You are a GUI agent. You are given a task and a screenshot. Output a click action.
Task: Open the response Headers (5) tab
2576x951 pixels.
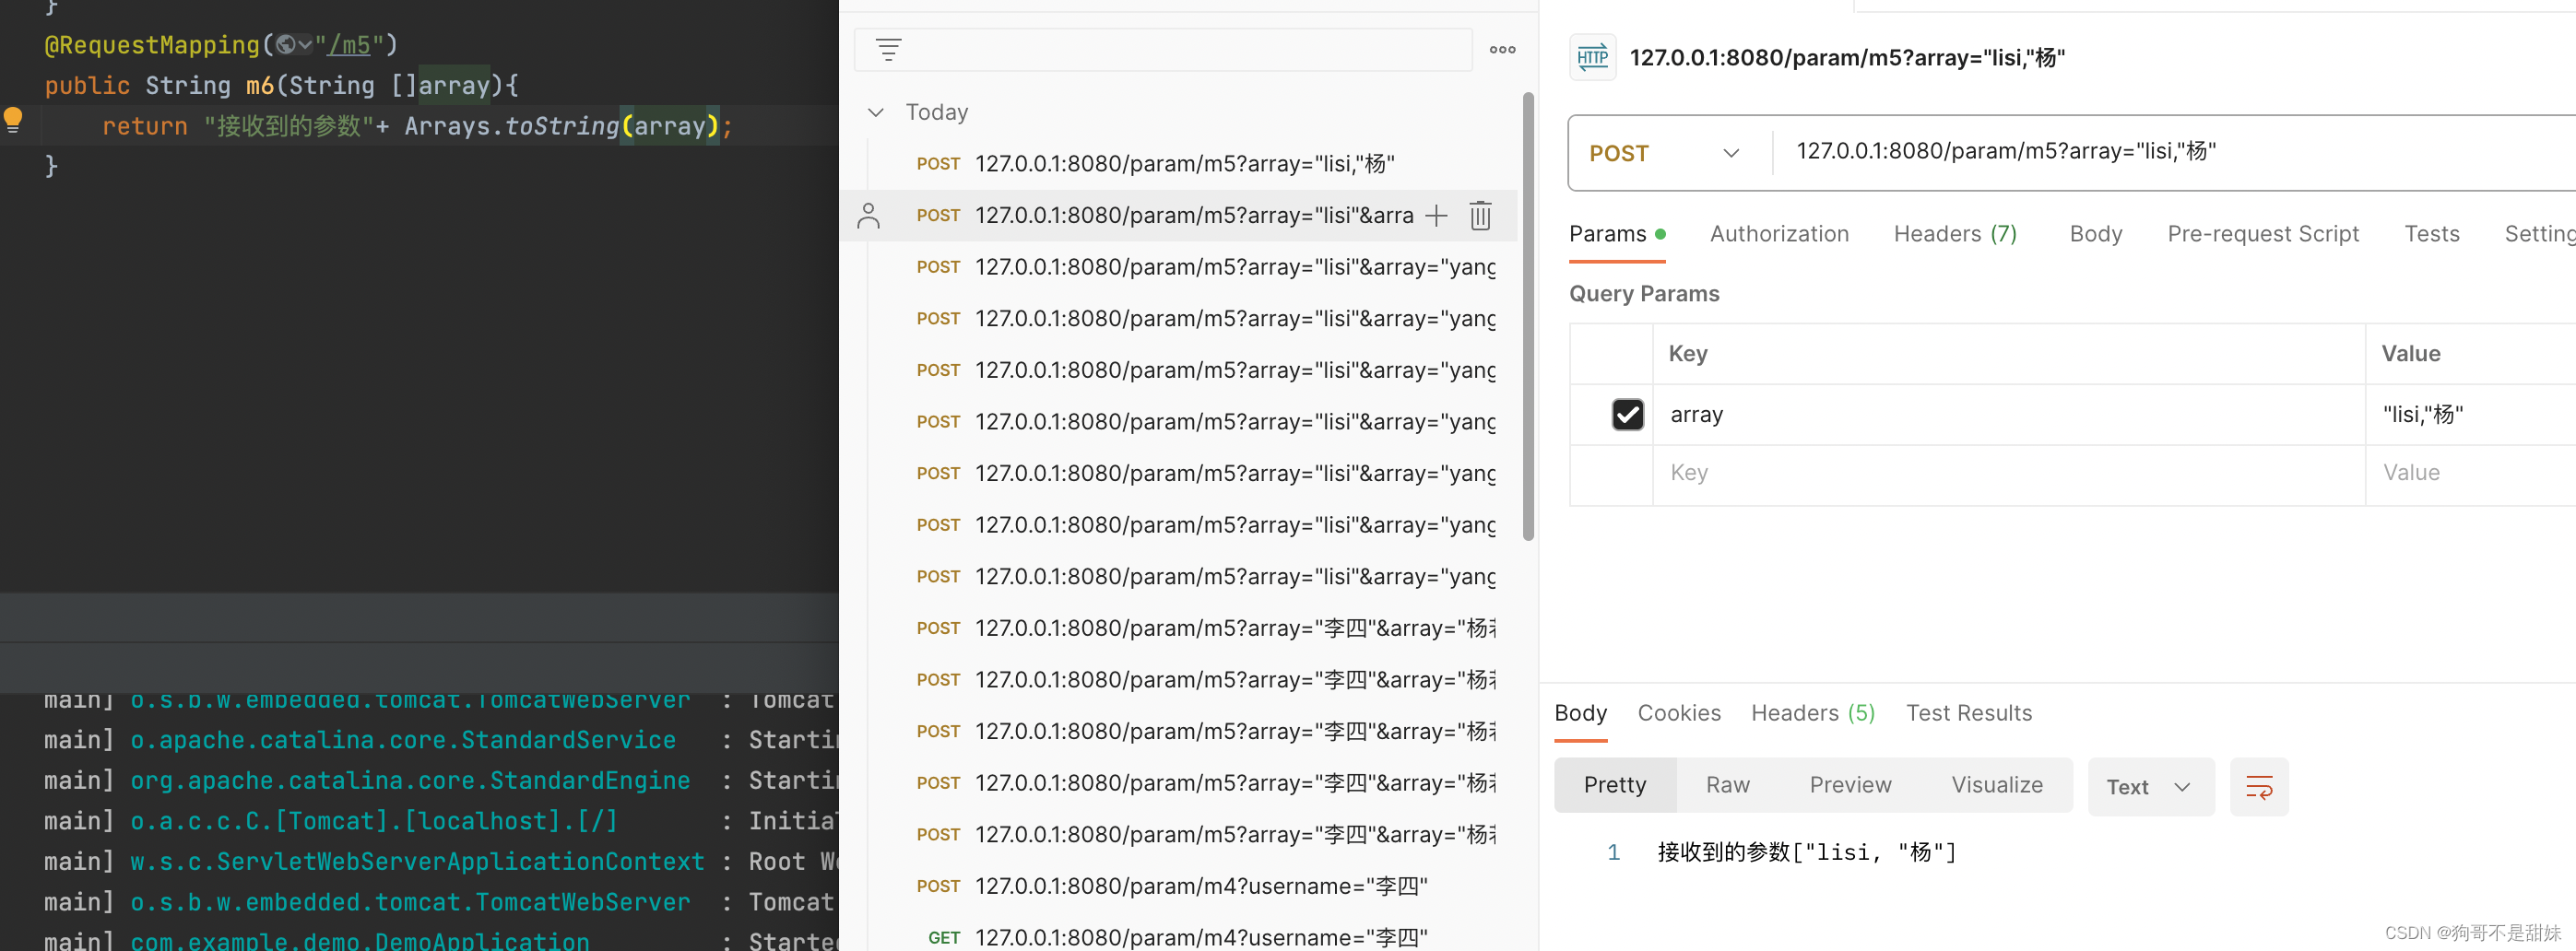(1812, 713)
